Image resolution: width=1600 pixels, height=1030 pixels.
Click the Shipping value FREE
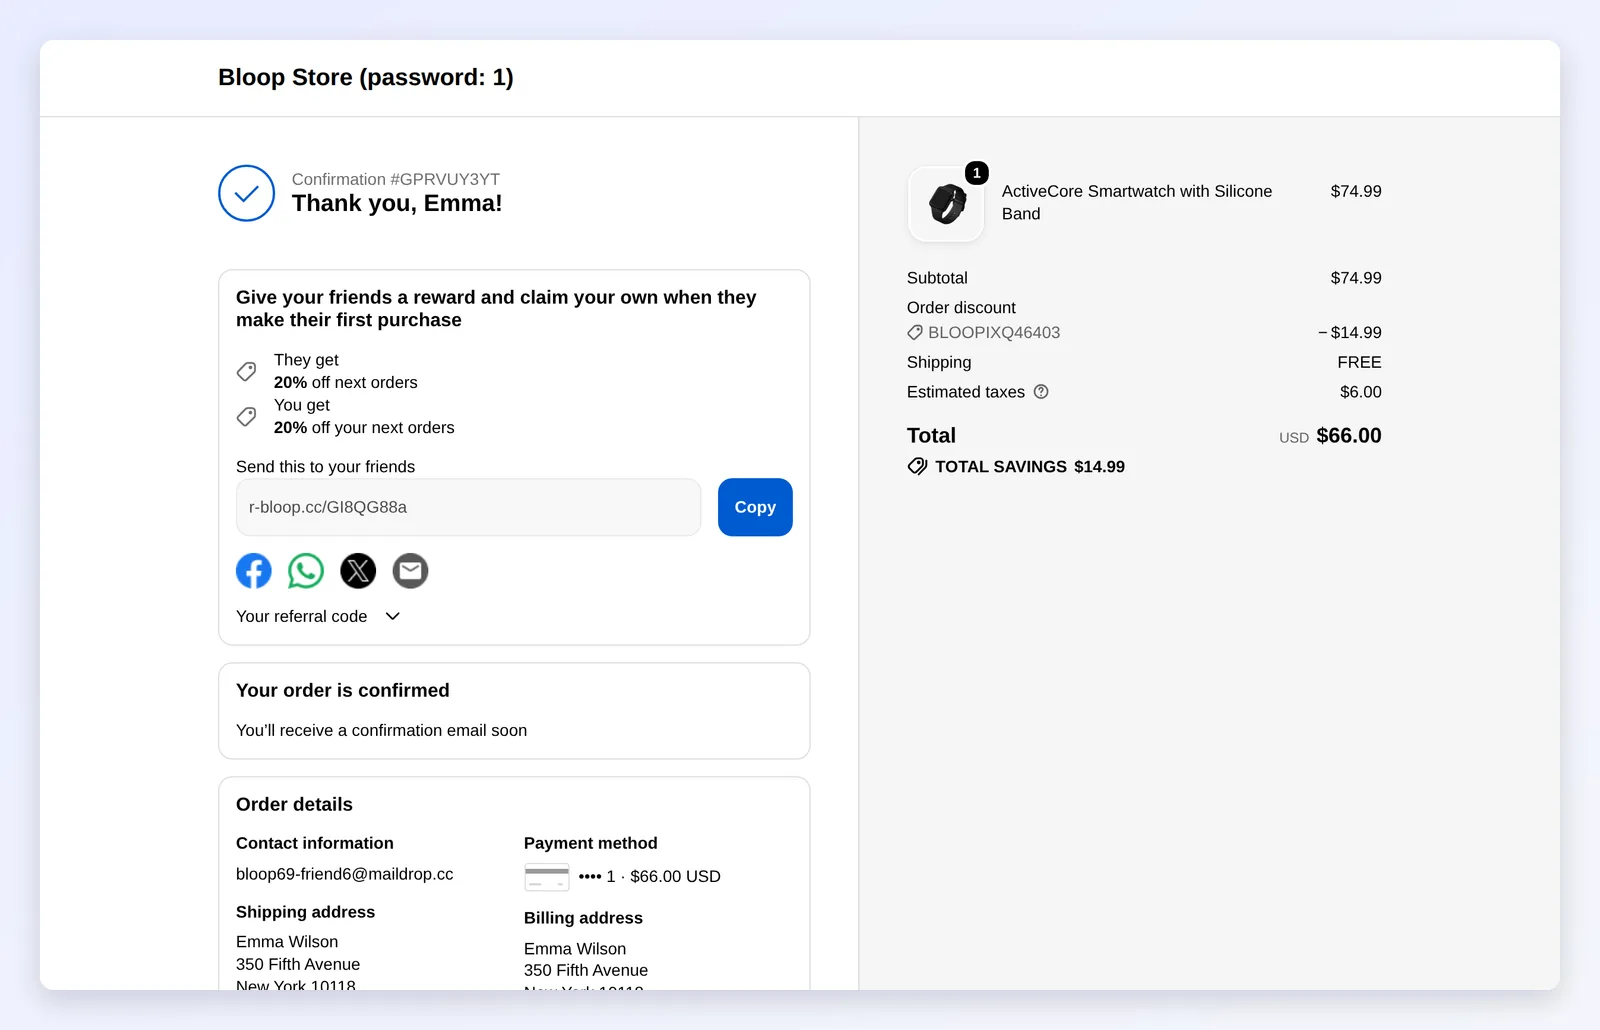(1360, 362)
